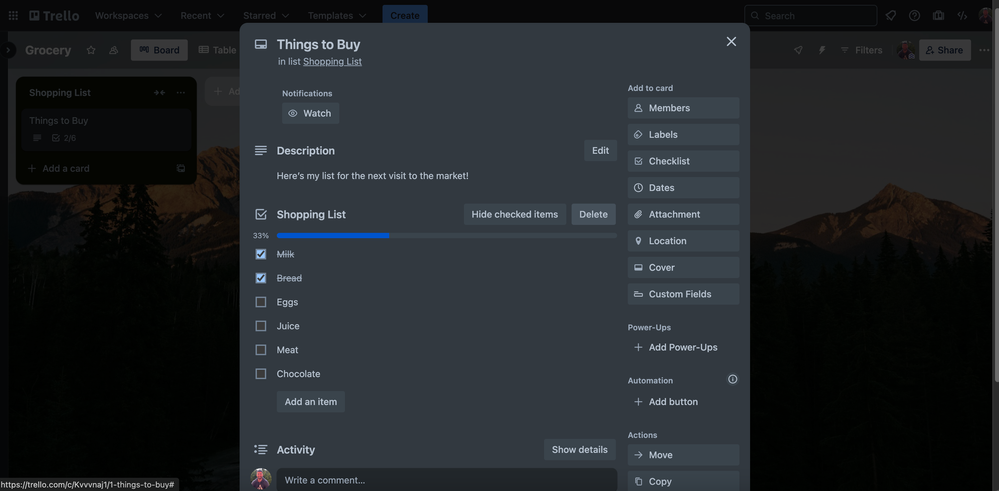Click the Trello logo home icon
The image size is (999, 491).
[x=54, y=15]
